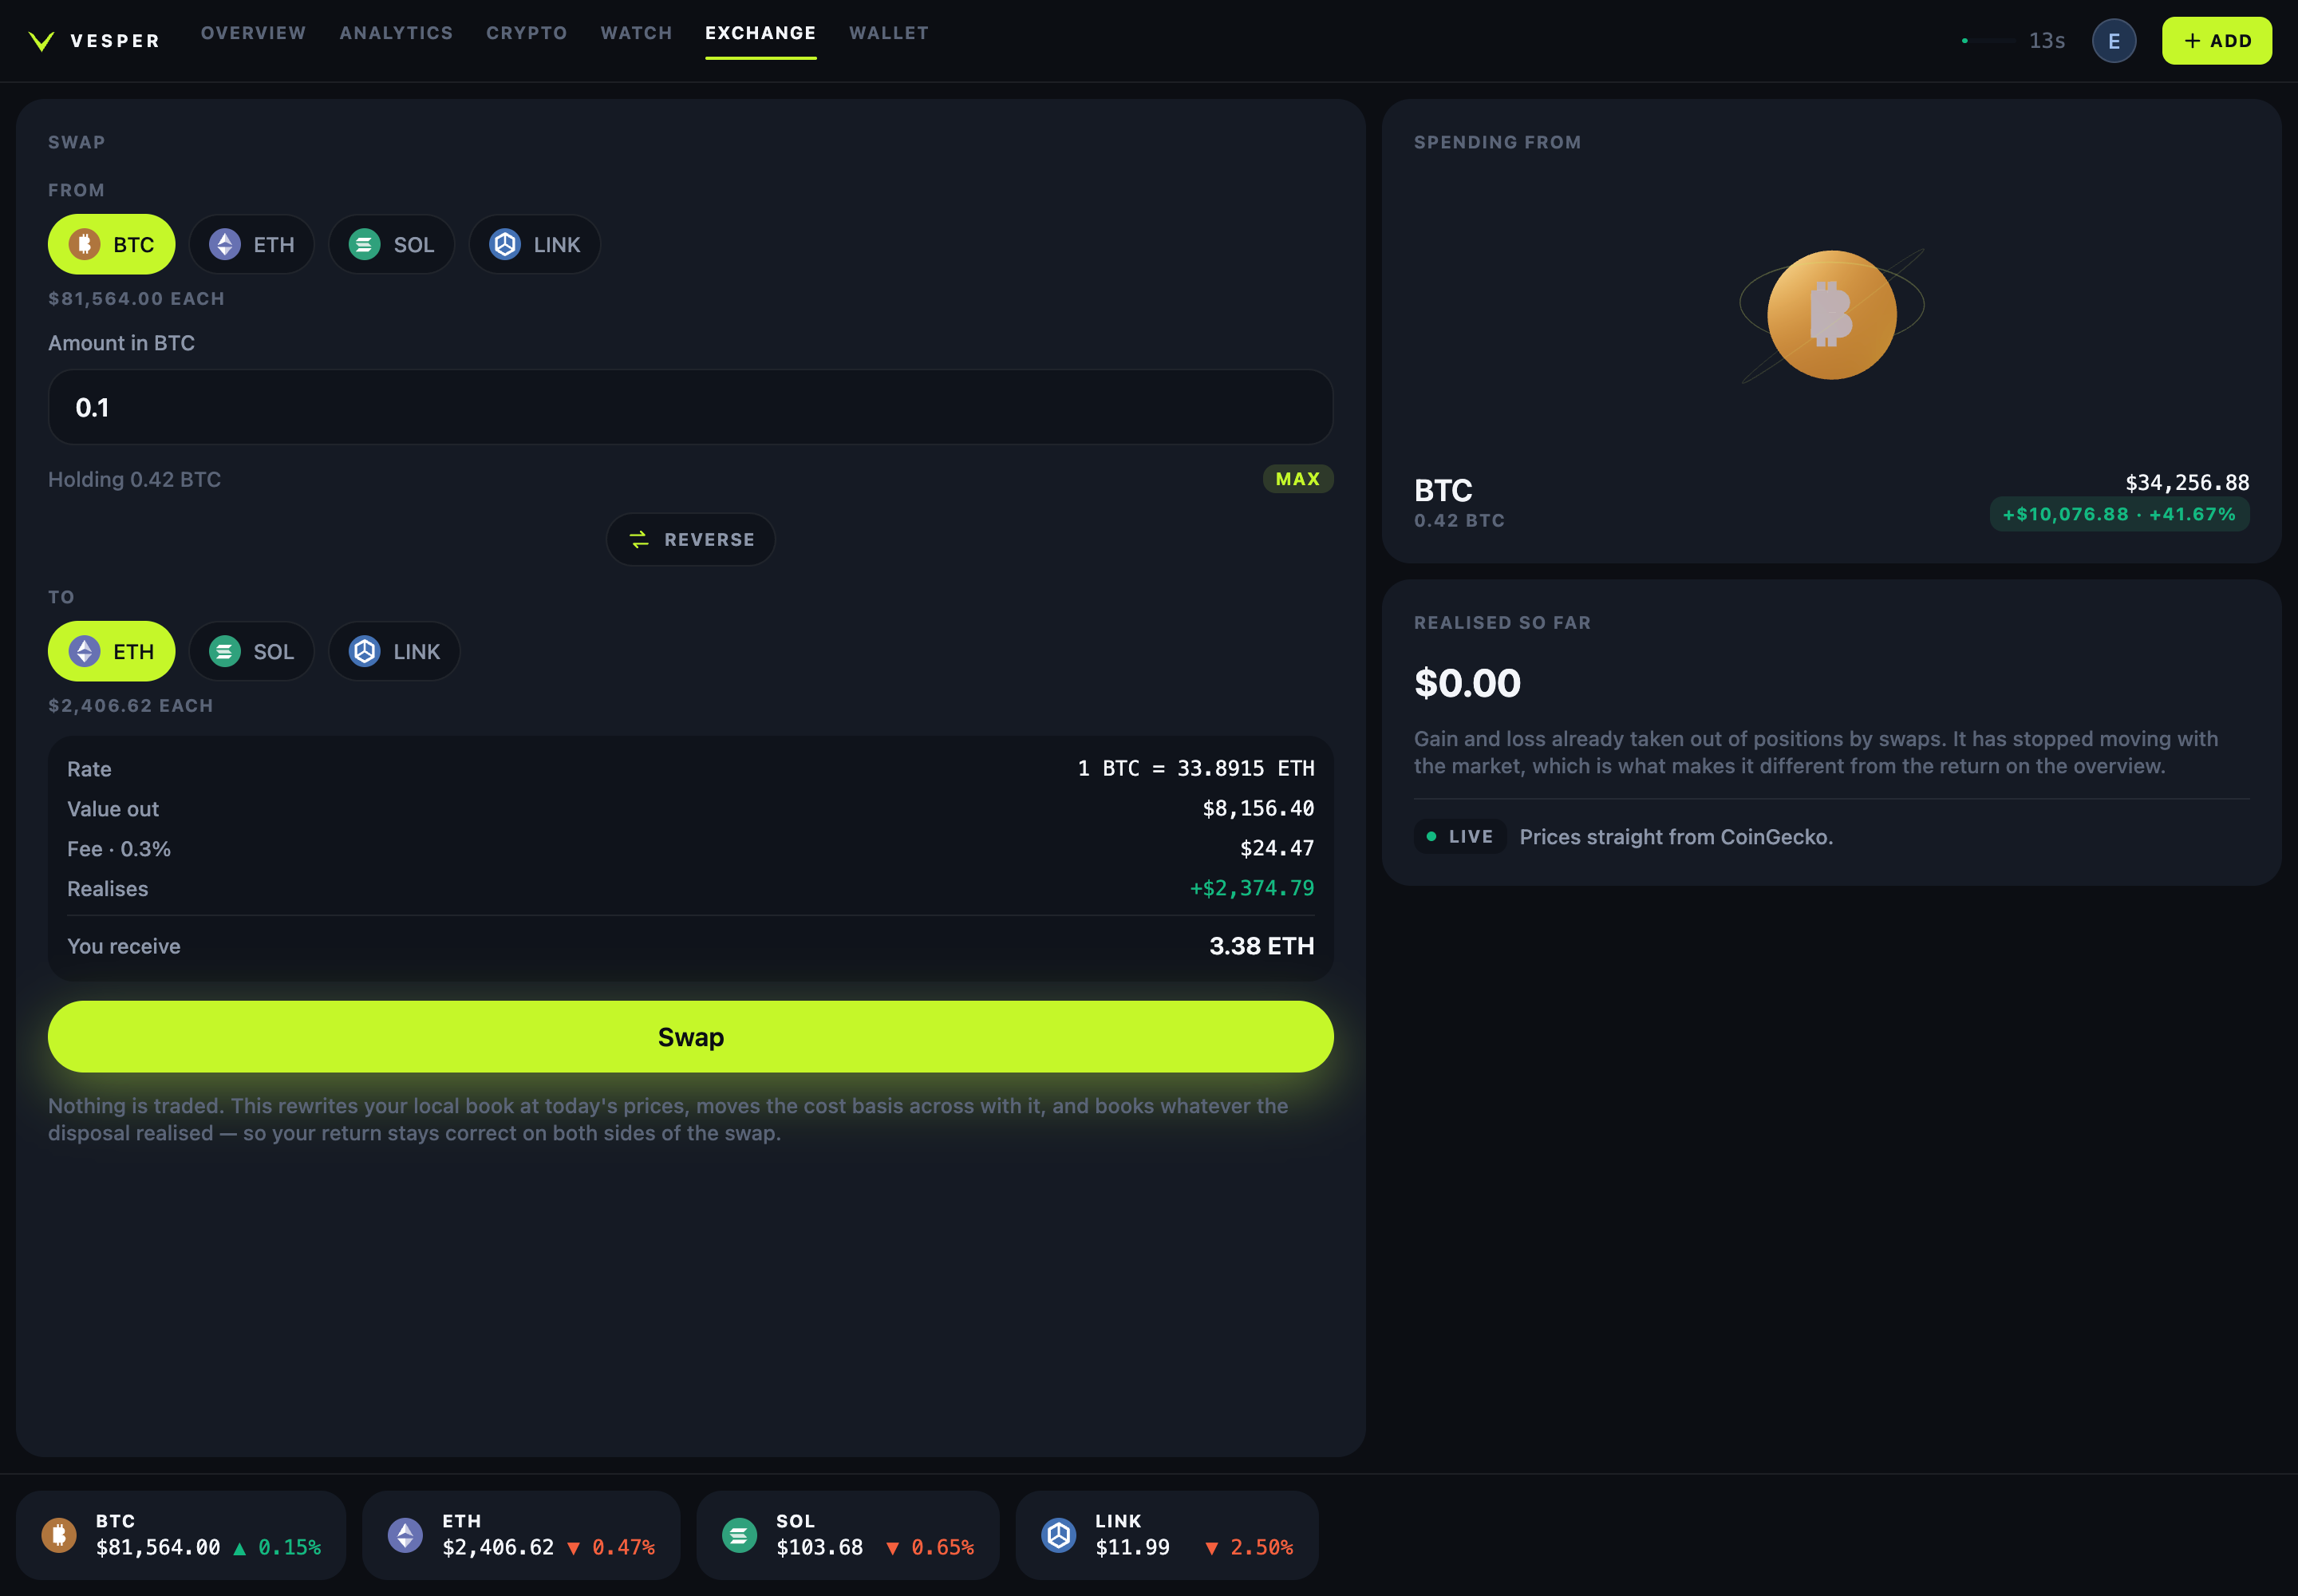Select SOL as the From asset
The width and height of the screenshot is (2298, 1596).
pos(391,245)
